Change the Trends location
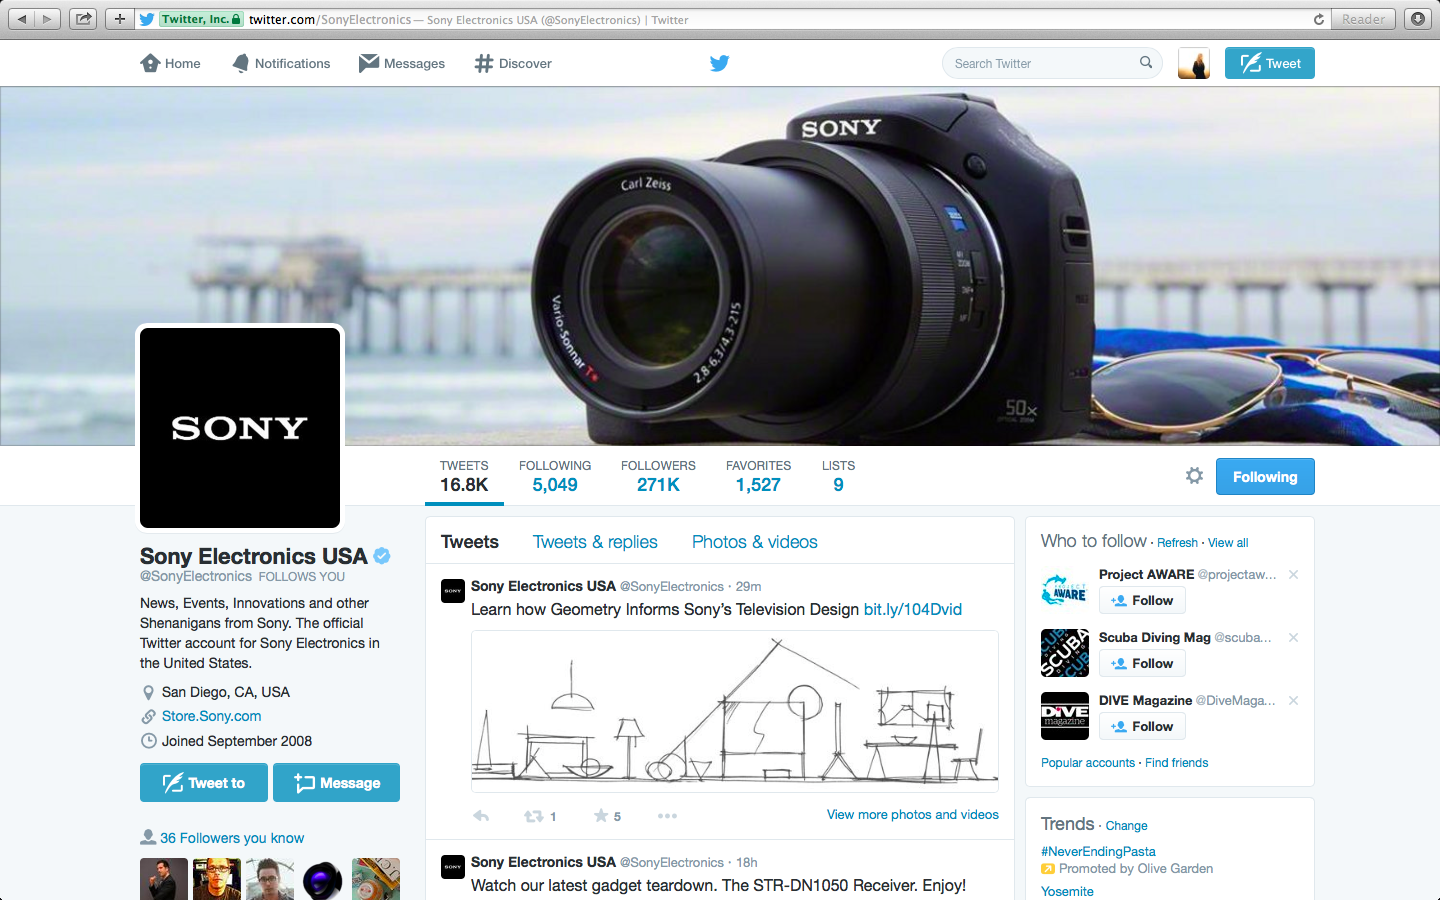Image resolution: width=1440 pixels, height=900 pixels. click(x=1126, y=826)
